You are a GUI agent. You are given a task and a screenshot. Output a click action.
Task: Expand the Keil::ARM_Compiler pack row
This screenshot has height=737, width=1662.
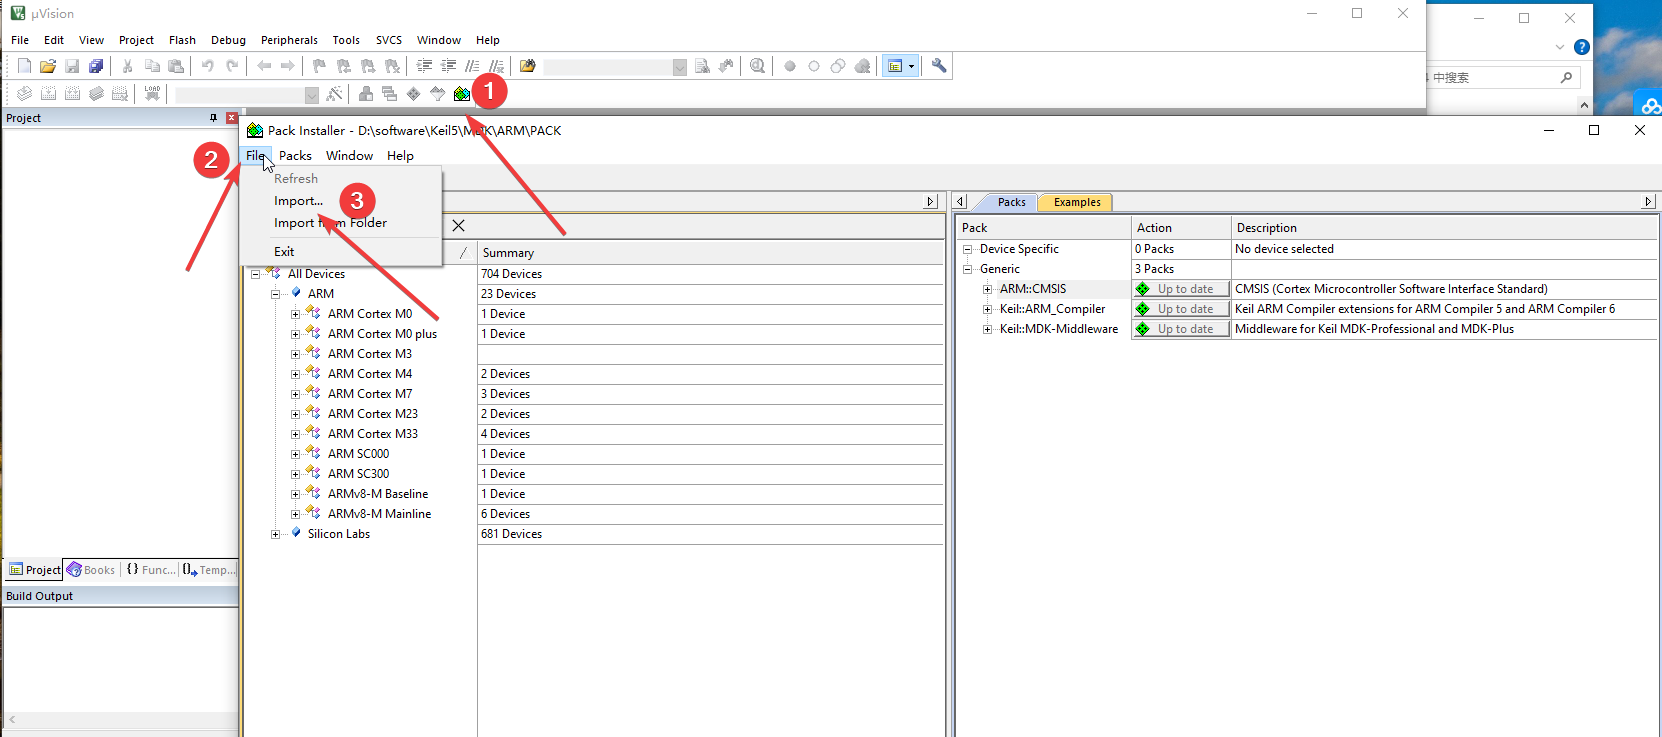coord(988,309)
